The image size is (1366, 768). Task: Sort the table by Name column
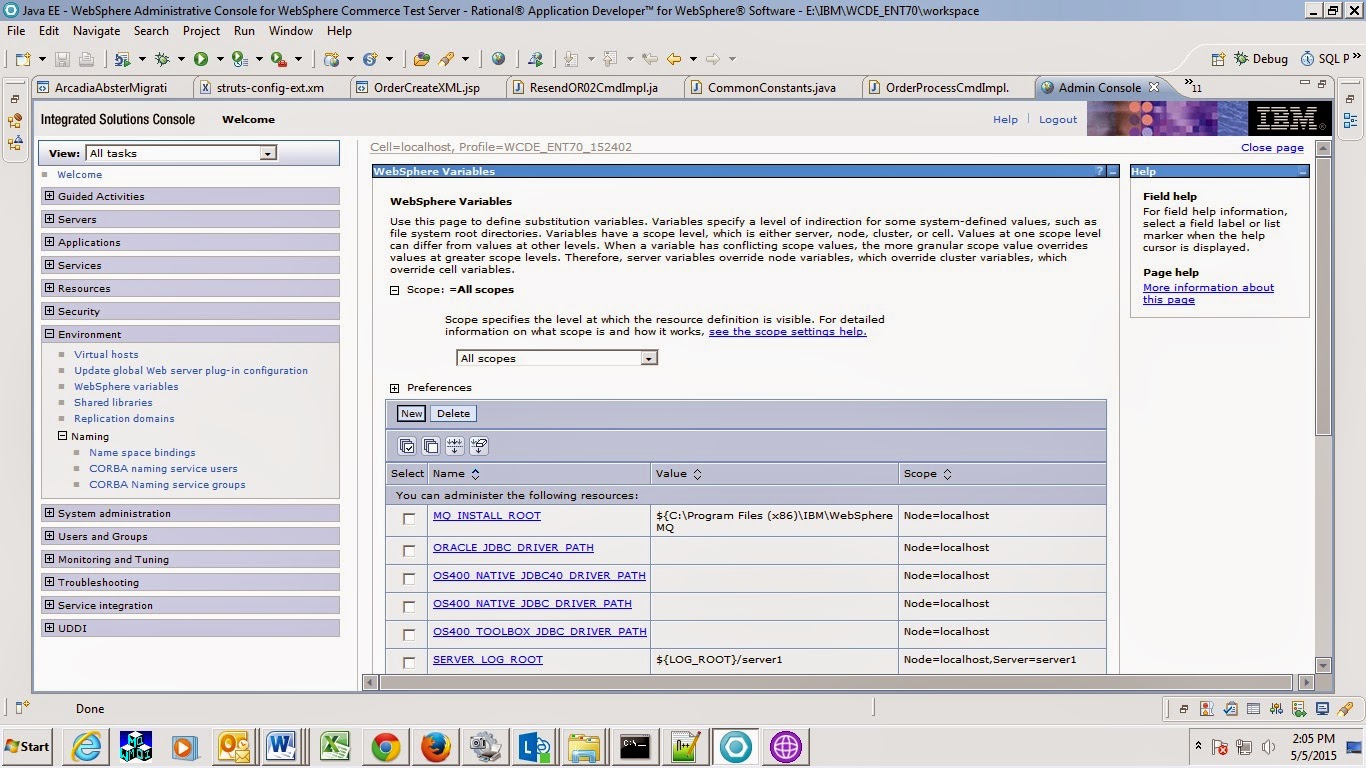pyautogui.click(x=476, y=474)
